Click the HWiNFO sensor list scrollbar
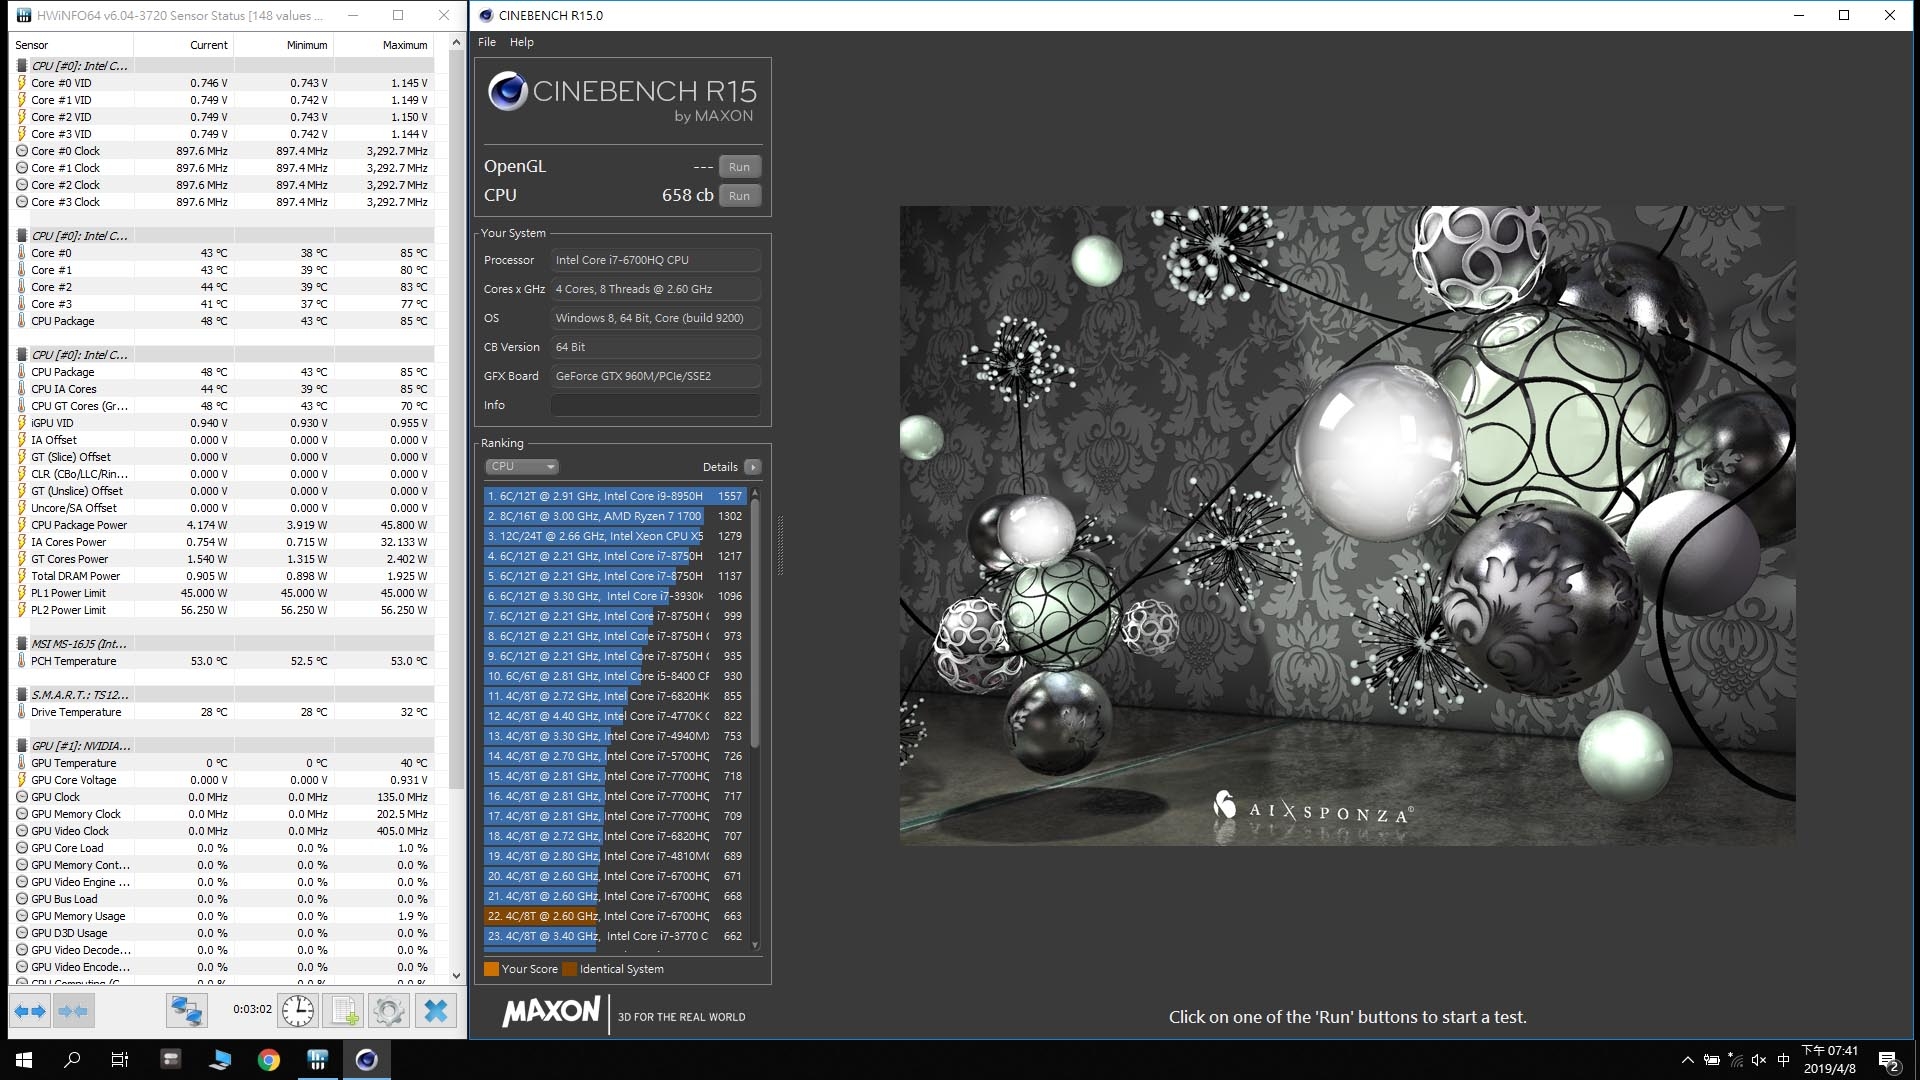1920x1080 pixels. 456,510
